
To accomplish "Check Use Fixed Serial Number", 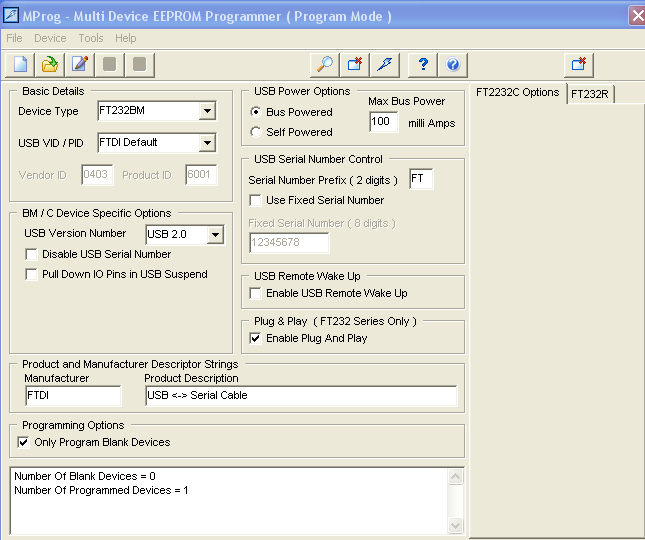I will click(x=255, y=200).
